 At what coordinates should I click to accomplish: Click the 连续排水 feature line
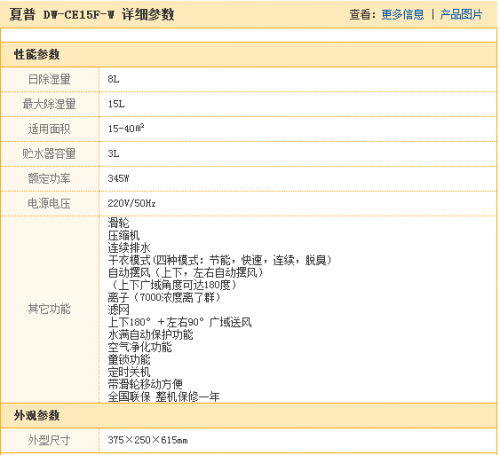129,248
